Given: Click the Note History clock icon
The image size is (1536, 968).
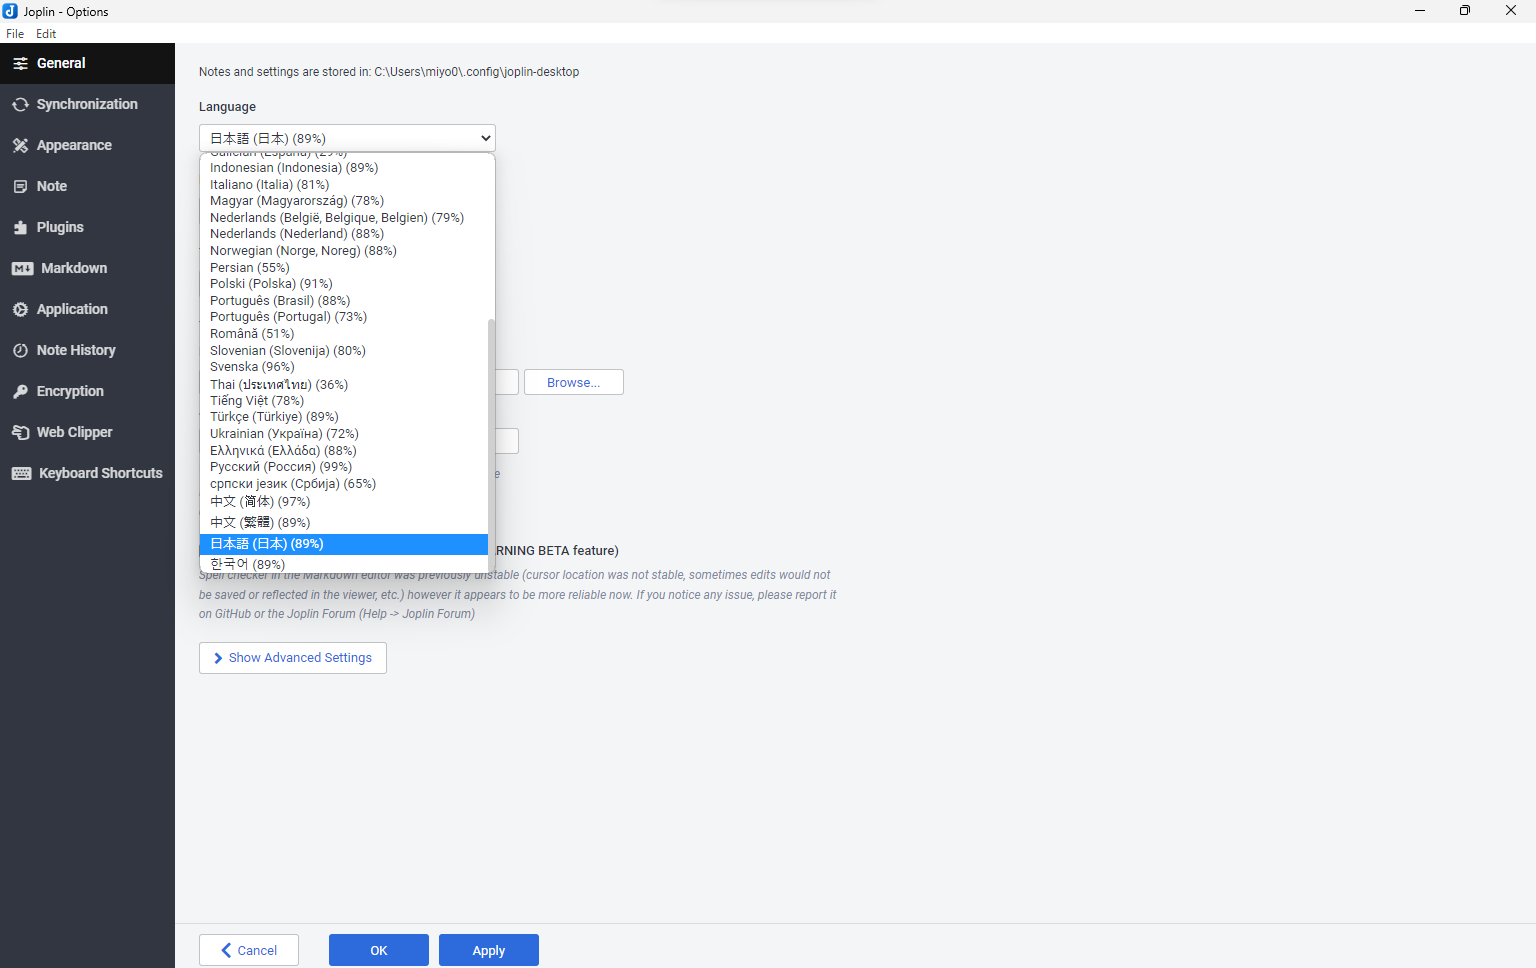Looking at the screenshot, I should [x=20, y=351].
